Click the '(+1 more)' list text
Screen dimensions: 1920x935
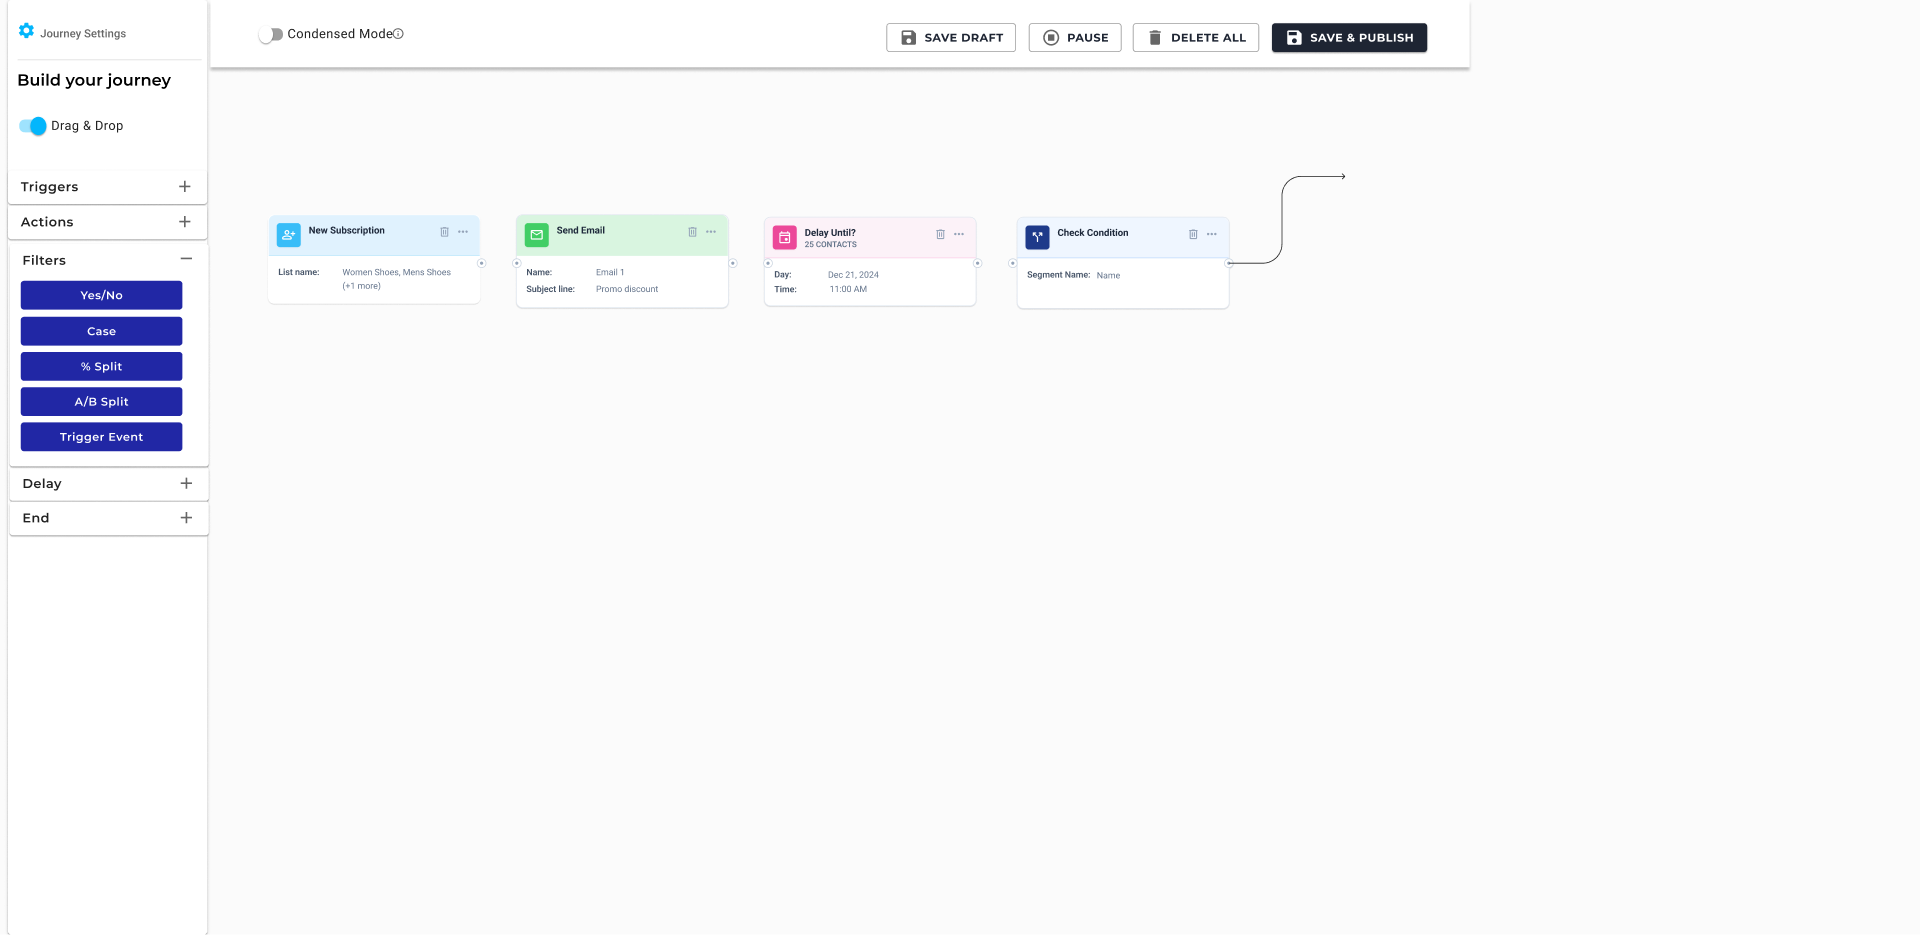point(361,286)
